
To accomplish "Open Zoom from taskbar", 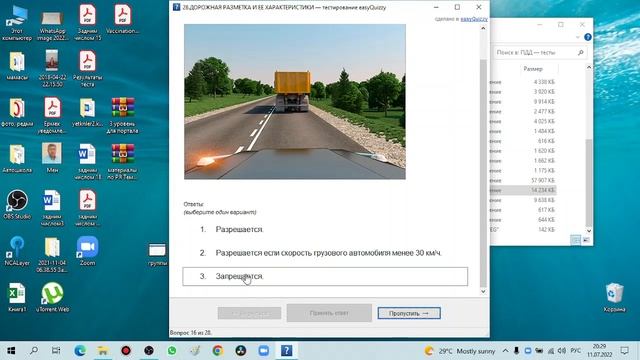I will point(264,351).
